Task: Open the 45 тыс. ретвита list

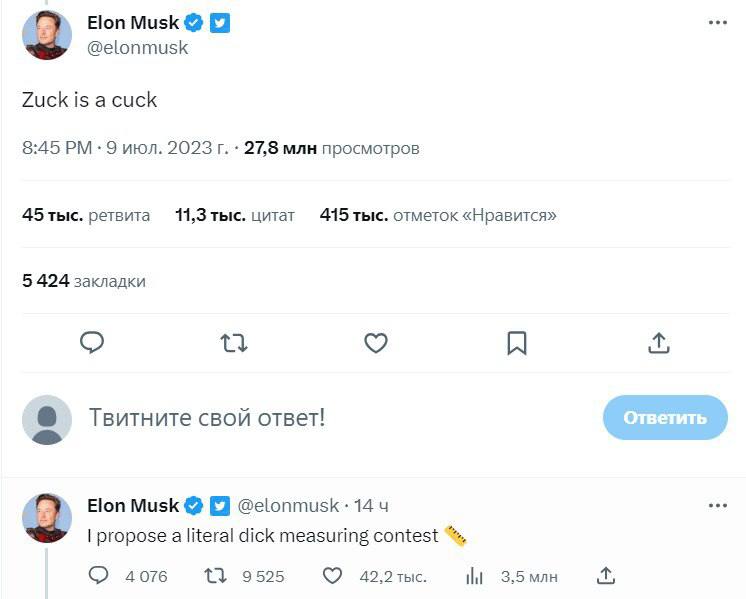Action: tap(86, 215)
